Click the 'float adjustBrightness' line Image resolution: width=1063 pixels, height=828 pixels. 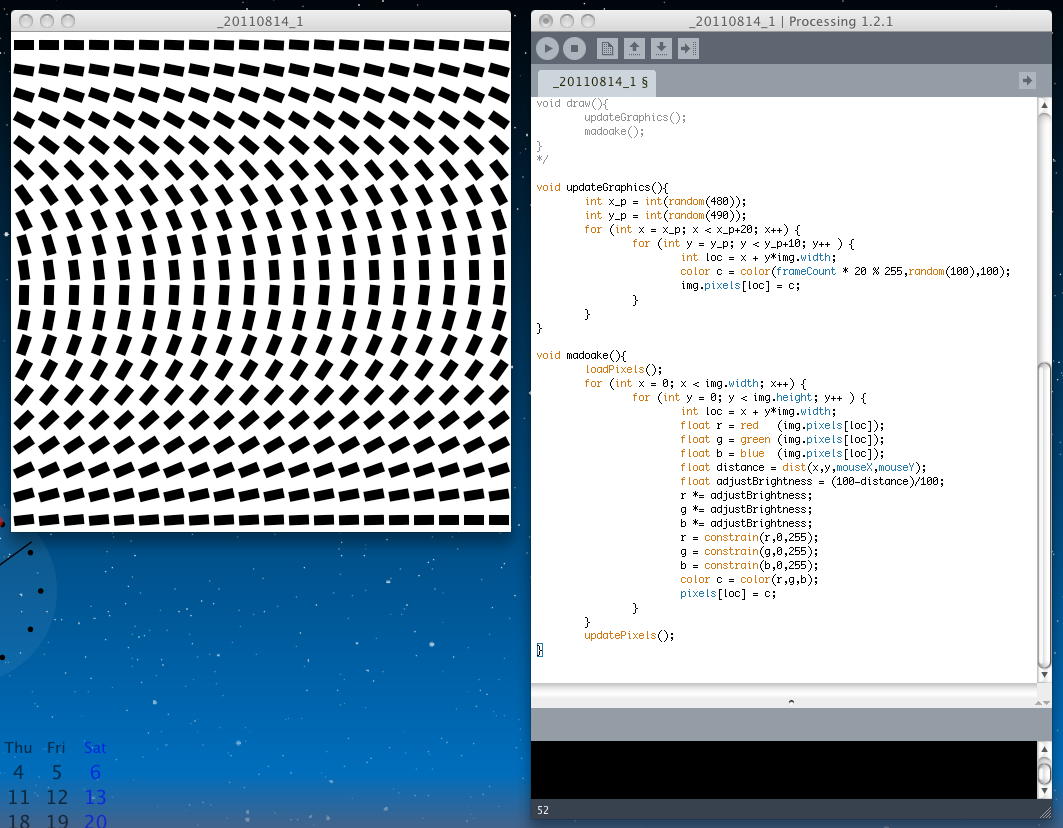point(812,481)
